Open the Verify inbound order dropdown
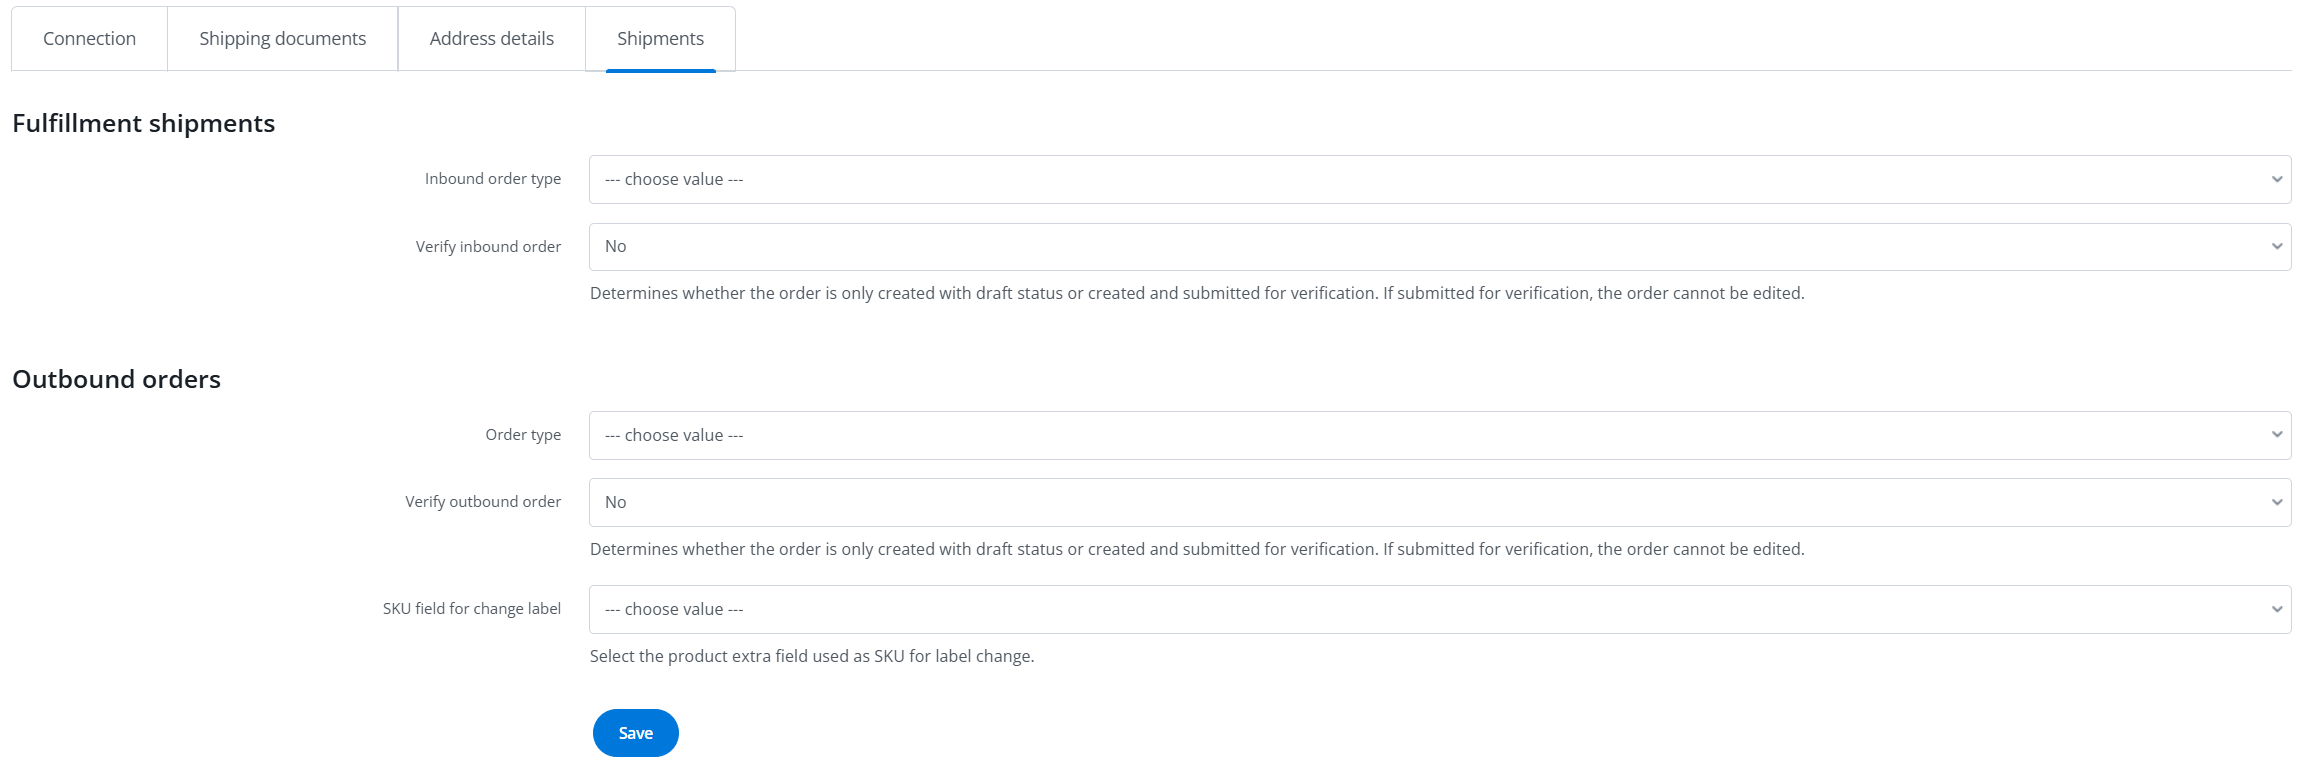Screen dimensions: 2301x766 1439,247
